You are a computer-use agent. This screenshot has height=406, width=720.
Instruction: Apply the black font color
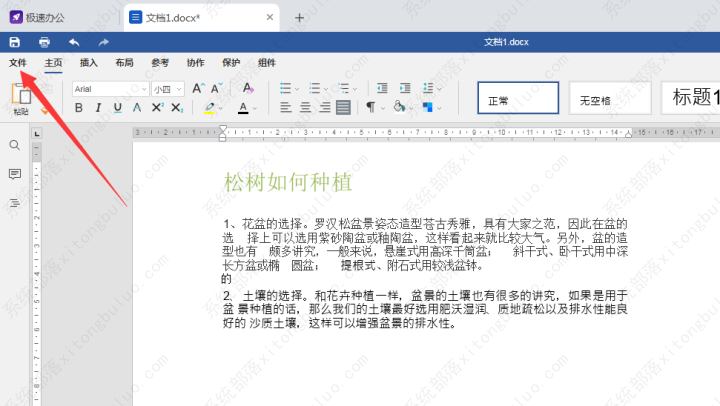[243, 108]
